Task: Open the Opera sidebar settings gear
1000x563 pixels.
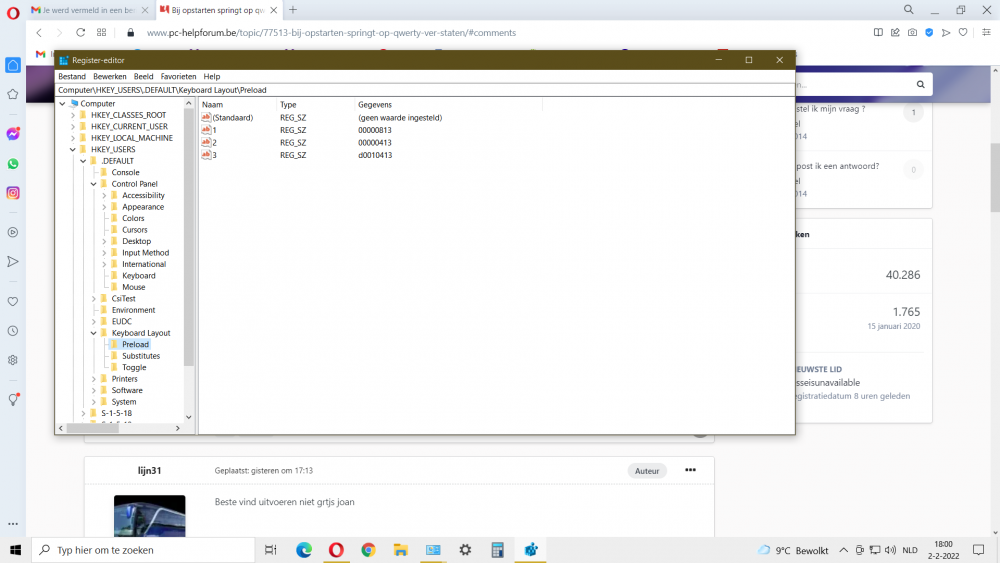Action: point(13,360)
